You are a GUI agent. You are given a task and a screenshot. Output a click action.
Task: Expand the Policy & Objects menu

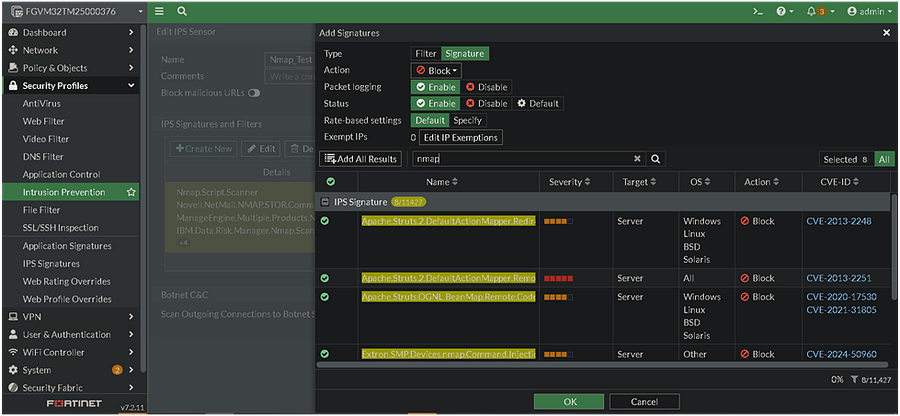point(70,68)
